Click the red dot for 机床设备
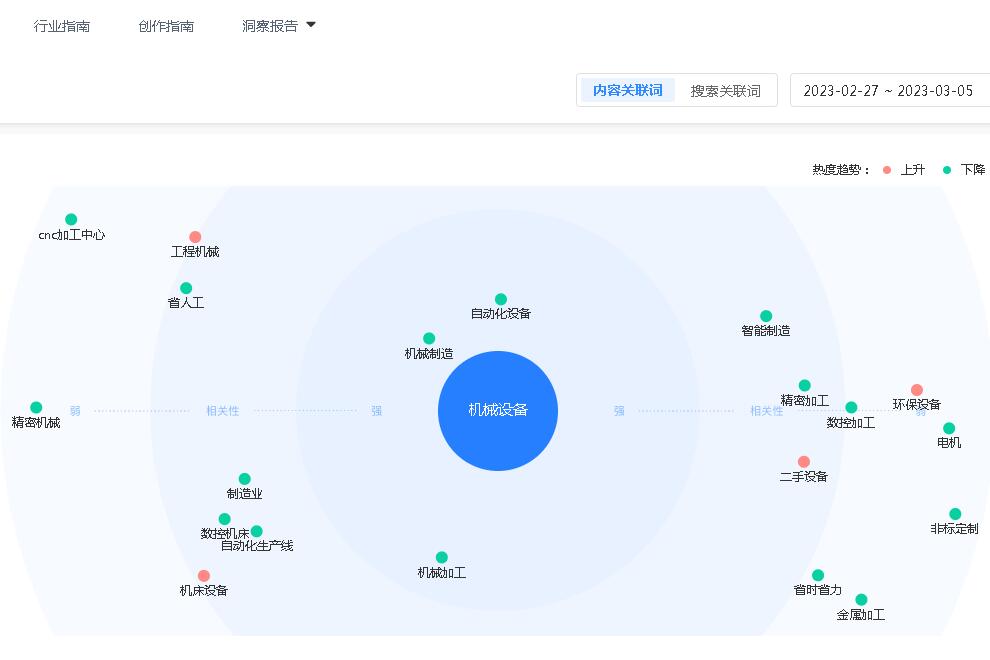 point(203,575)
